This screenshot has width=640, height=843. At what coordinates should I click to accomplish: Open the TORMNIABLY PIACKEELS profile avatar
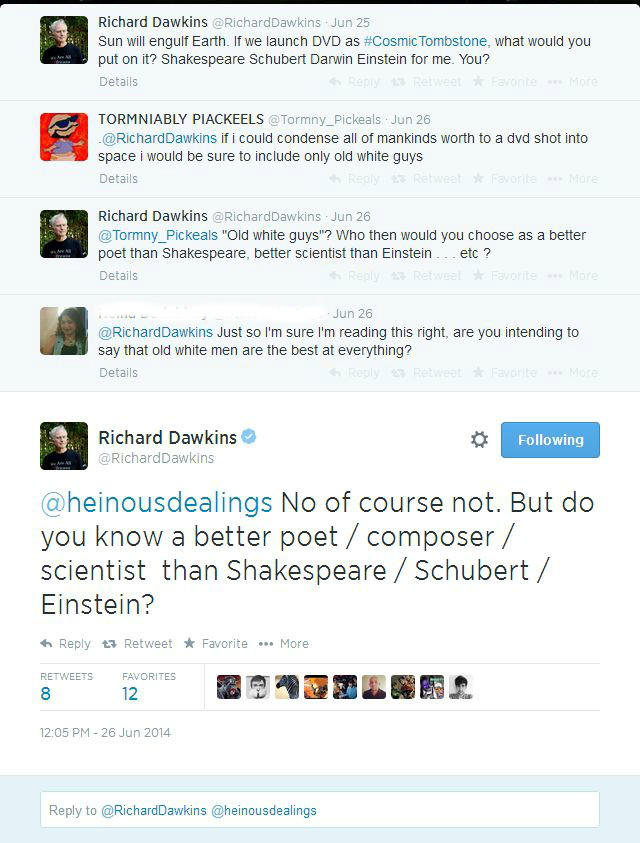64,137
